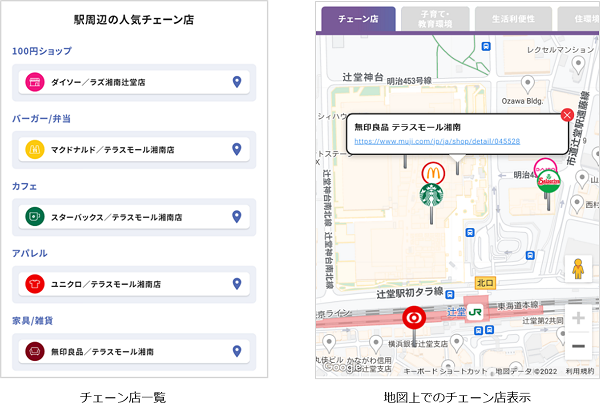Show スターバックス location with its map pin
This screenshot has width=600, height=414.
[237, 217]
